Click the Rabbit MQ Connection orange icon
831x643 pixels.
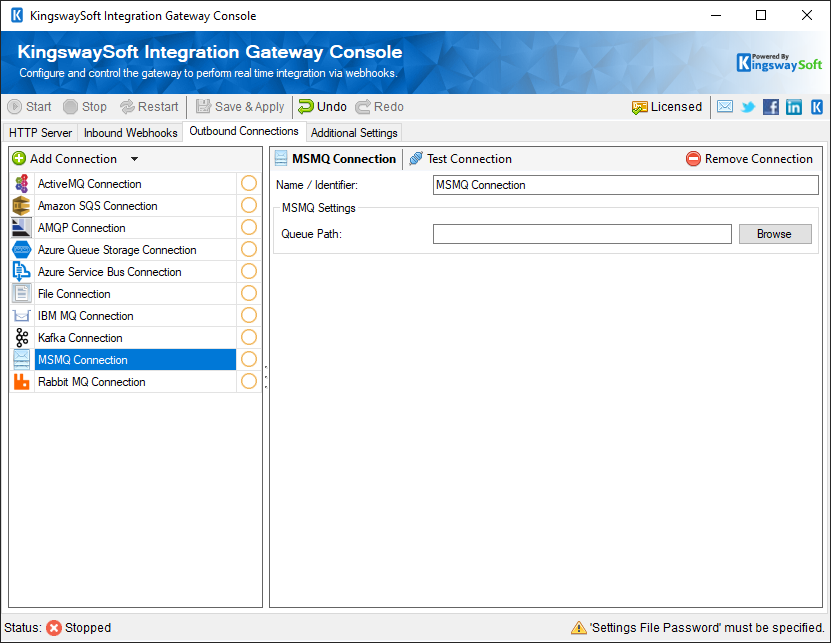22,382
